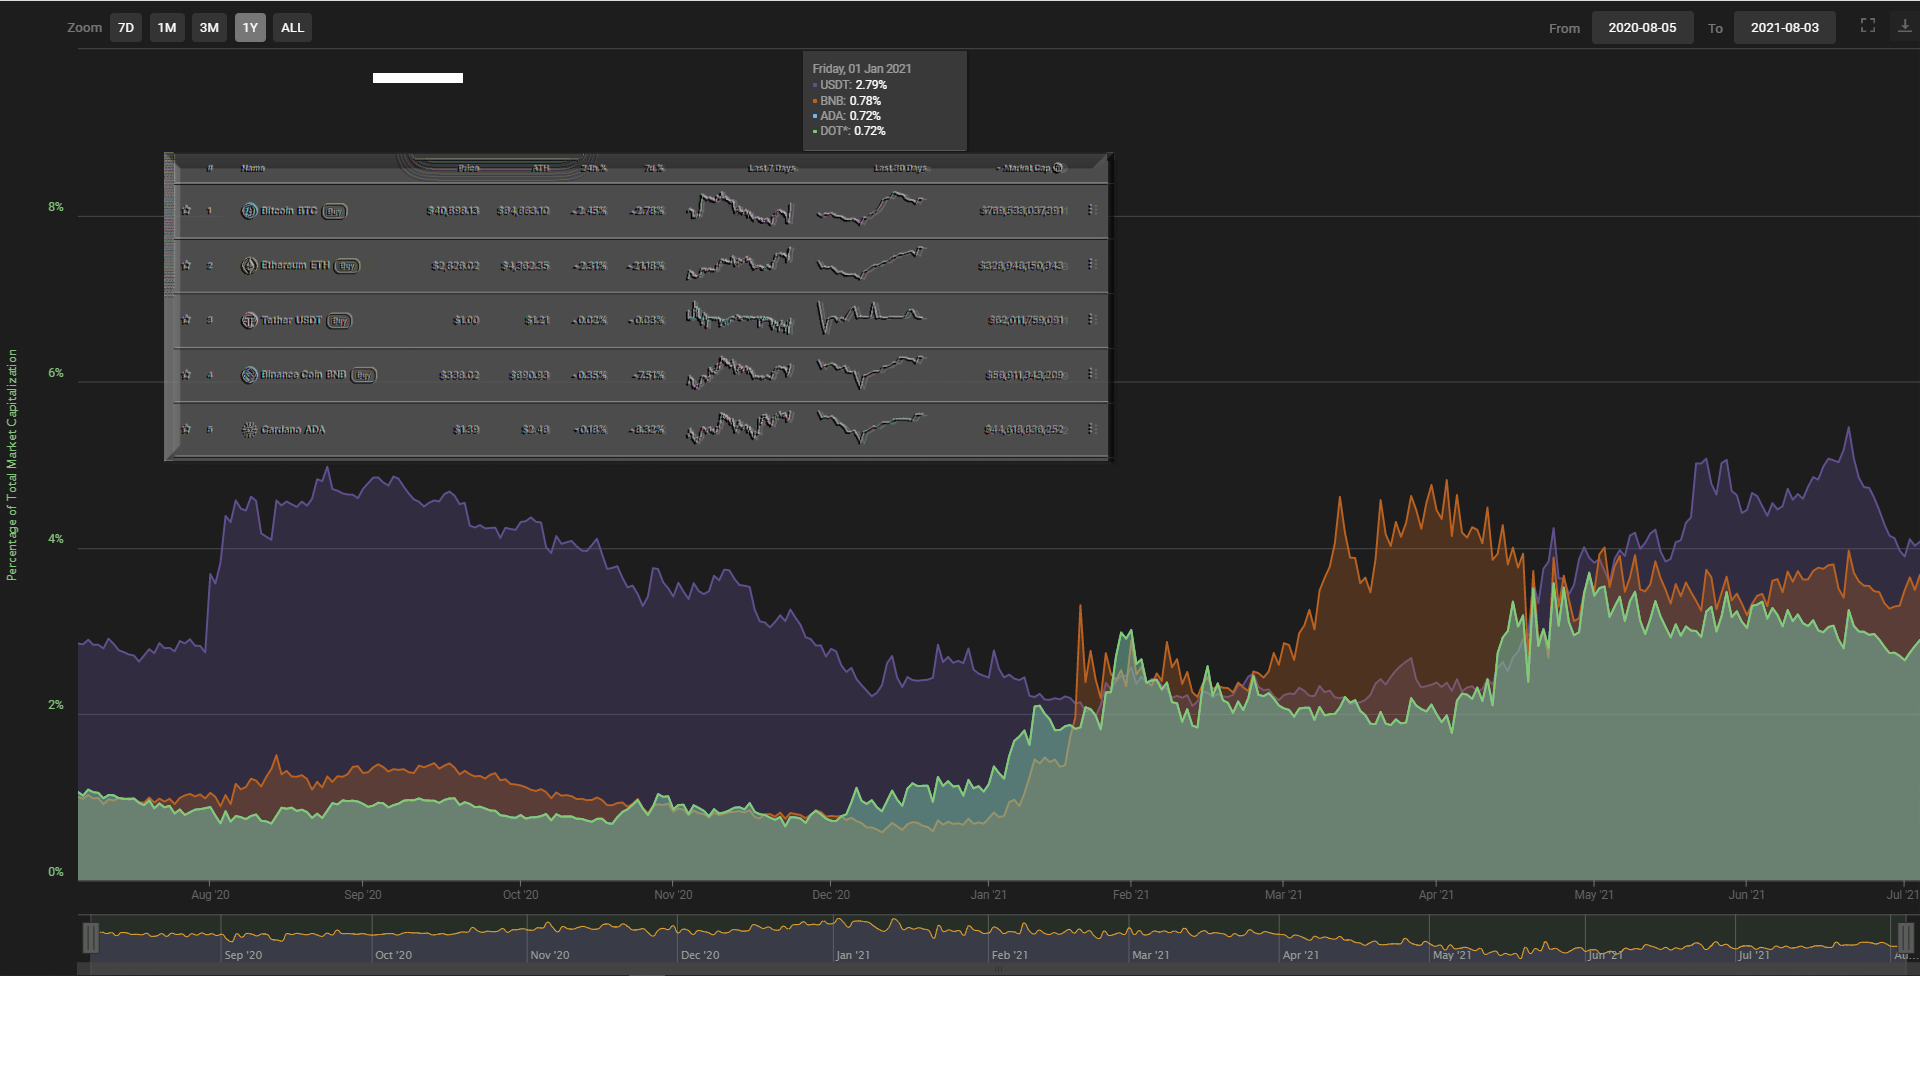Image resolution: width=1920 pixels, height=1080 pixels.
Task: Click the Binance Coin BNB logo
Action: [249, 375]
